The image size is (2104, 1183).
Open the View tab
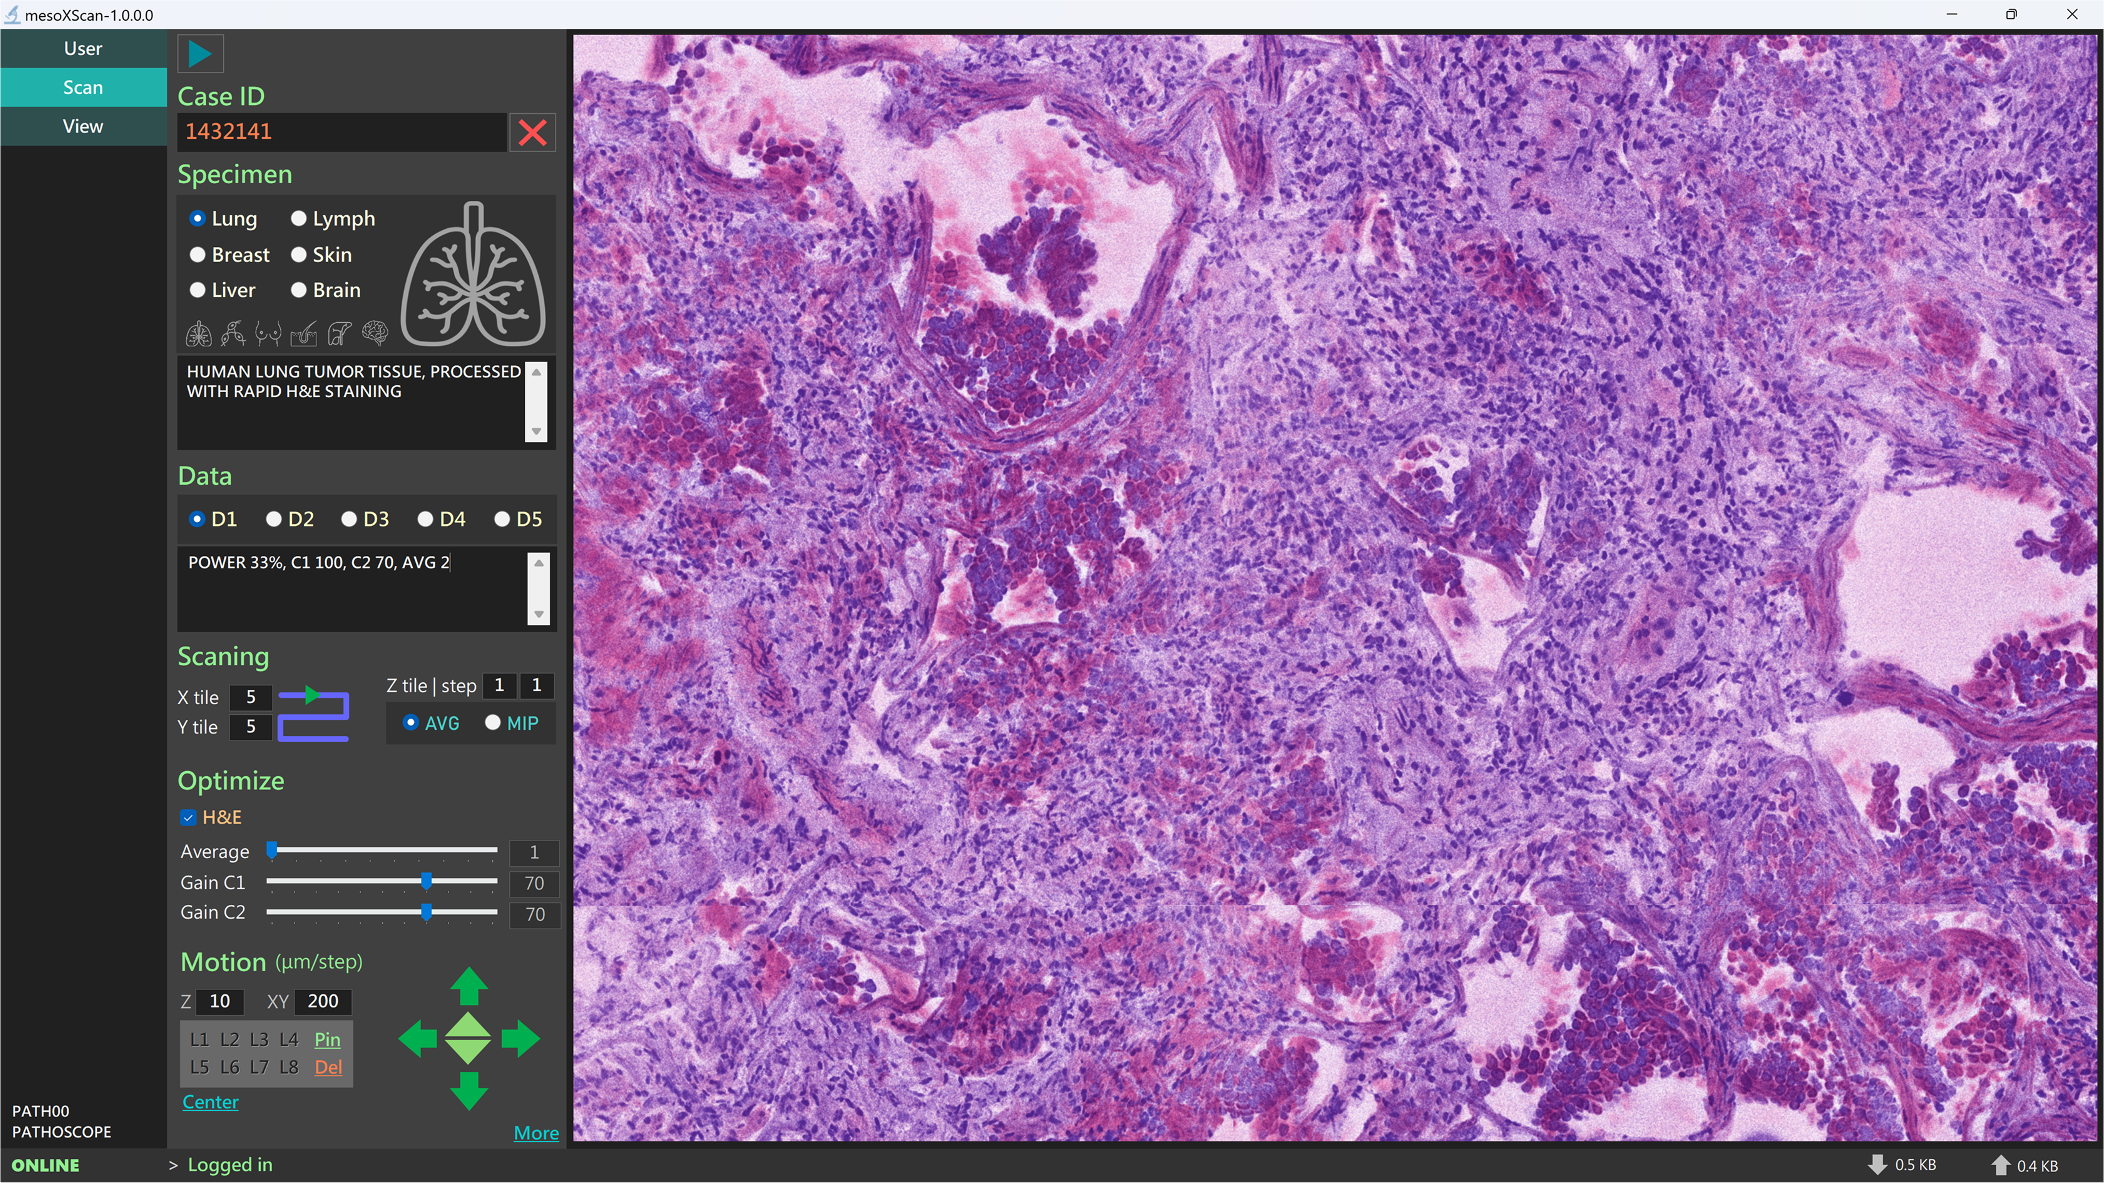[83, 126]
